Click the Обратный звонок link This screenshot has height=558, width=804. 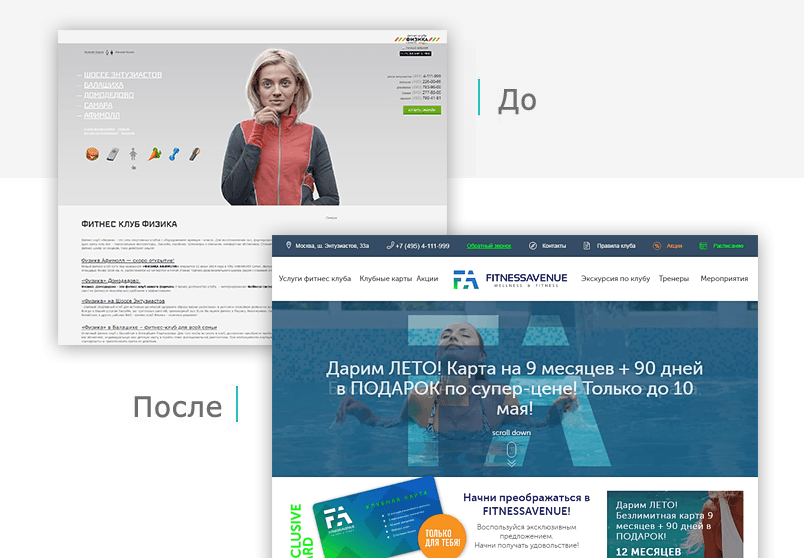pos(489,246)
